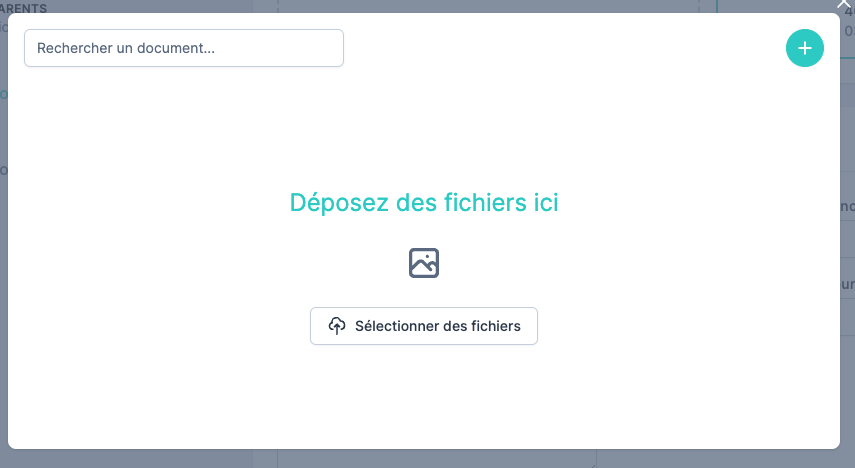Viewport: 855px width, 468px height.
Task: Click the white cross inside teal circle
Action: click(804, 48)
